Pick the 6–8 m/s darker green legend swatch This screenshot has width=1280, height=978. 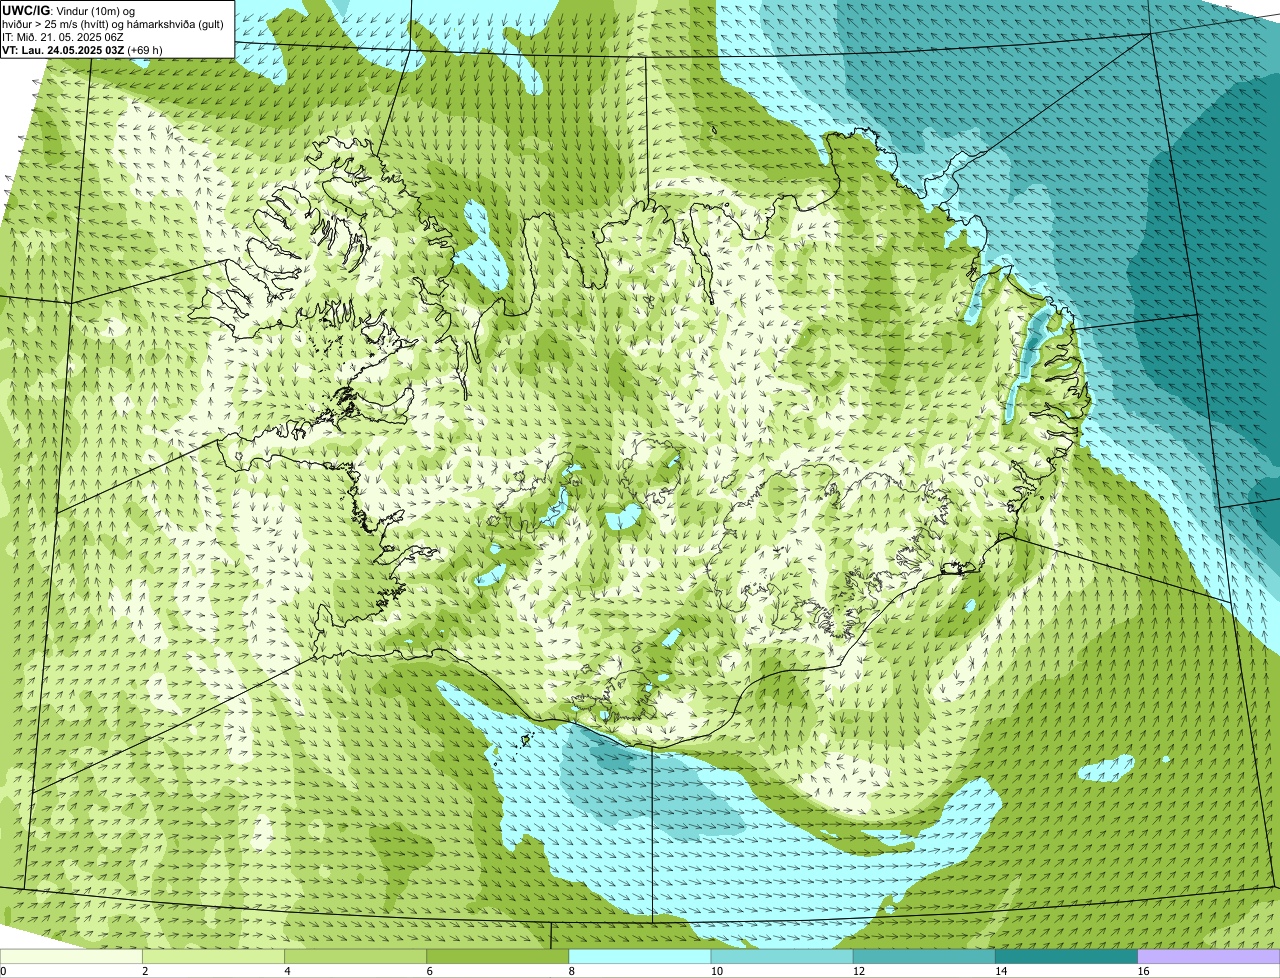pyautogui.click(x=498, y=957)
